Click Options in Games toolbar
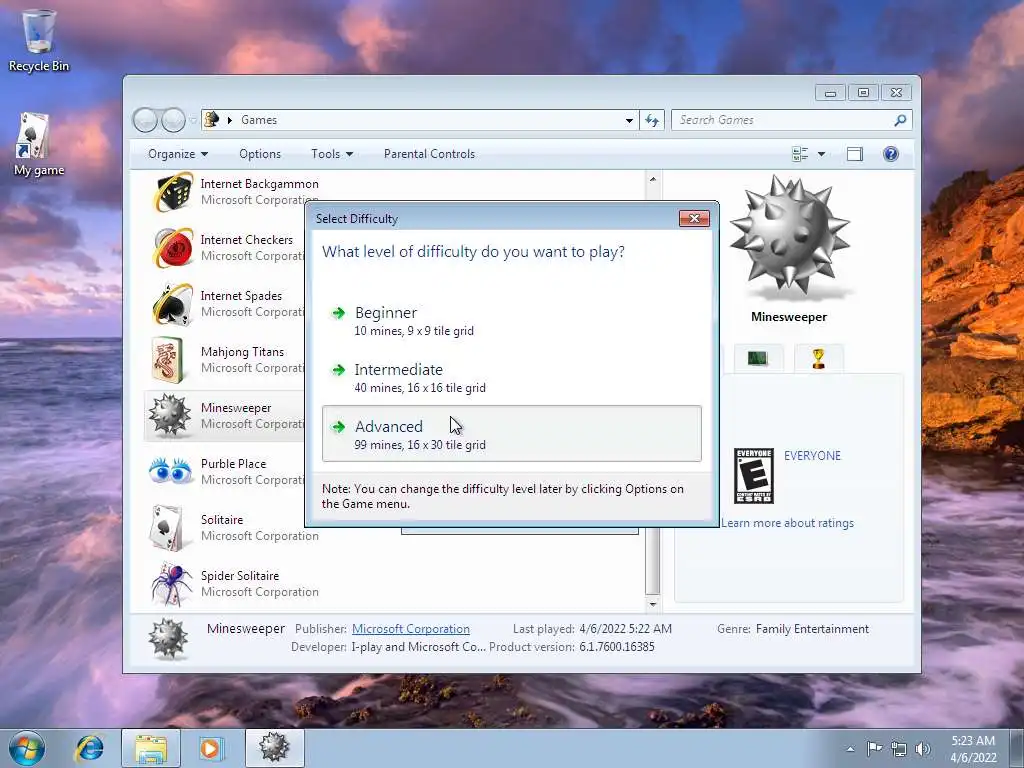This screenshot has height=768, width=1024. (x=260, y=154)
